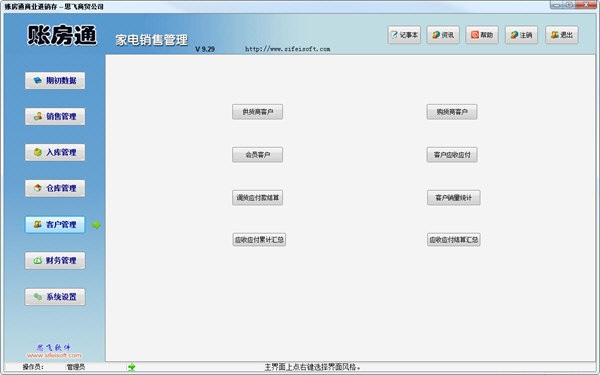Click the 注销 log-off button
The image size is (600, 375).
point(521,35)
